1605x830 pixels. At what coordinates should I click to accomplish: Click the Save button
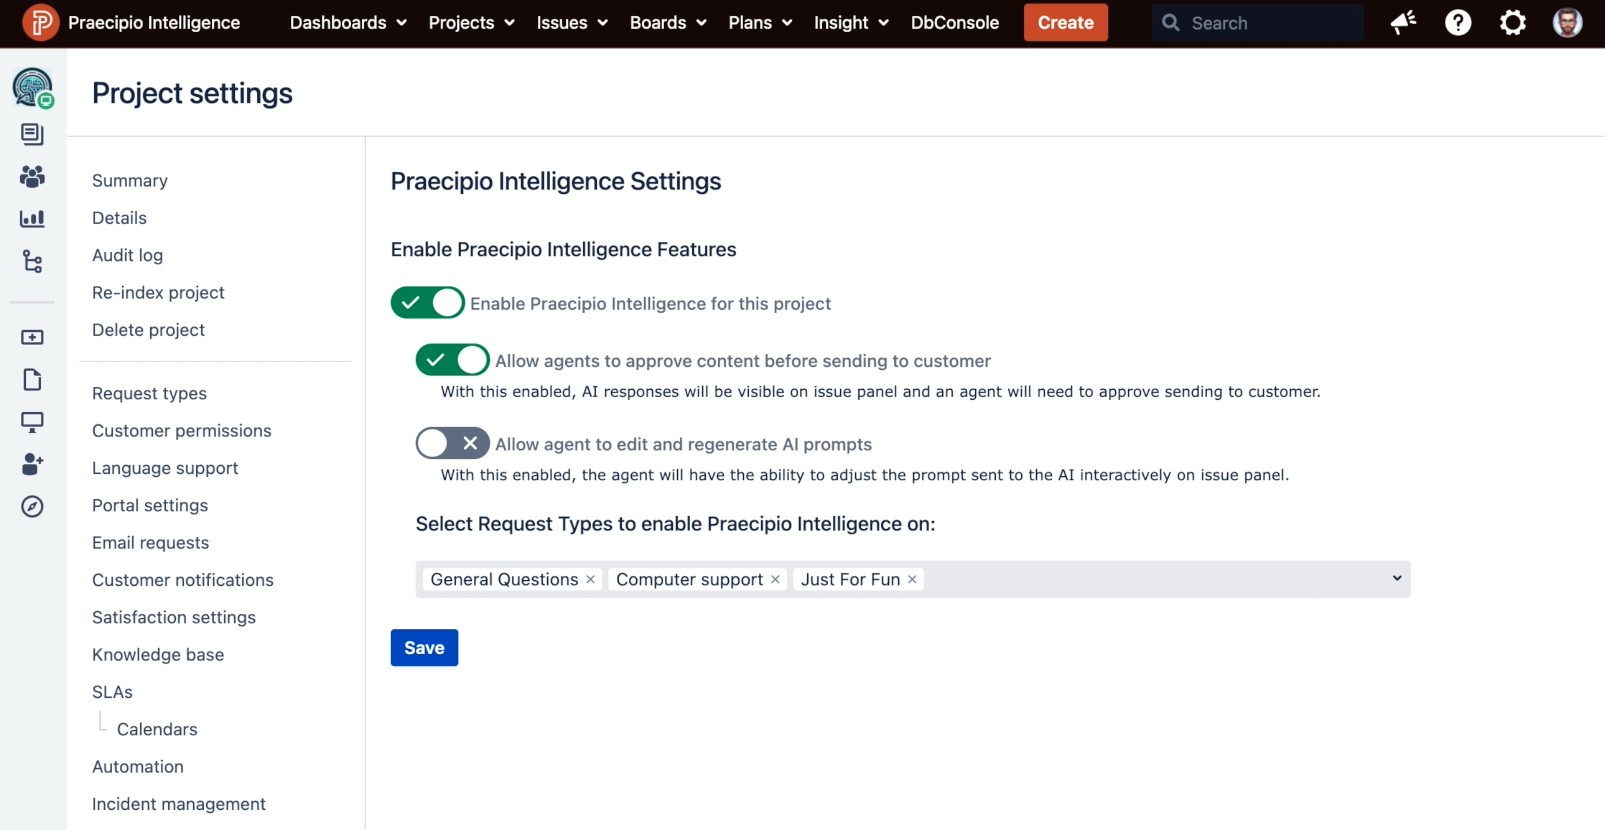pyautogui.click(x=424, y=648)
